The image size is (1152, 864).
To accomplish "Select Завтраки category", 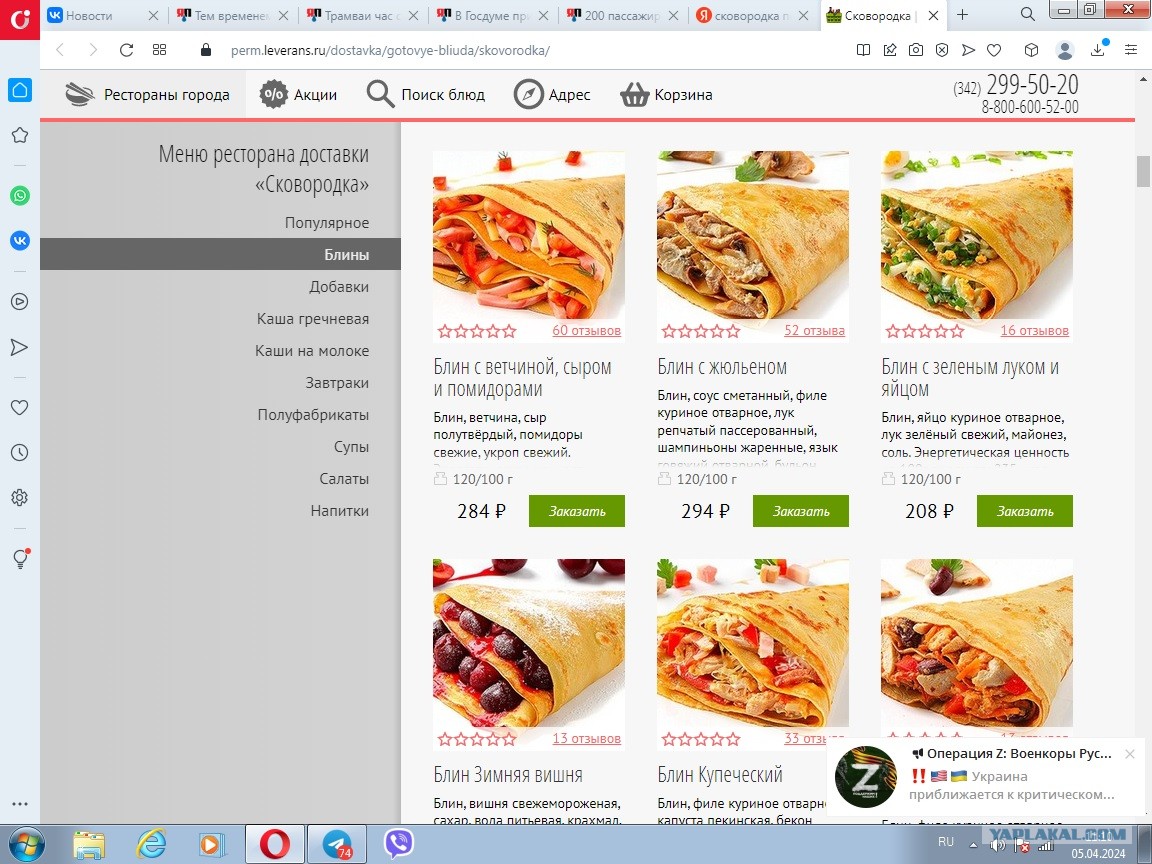I will point(337,383).
